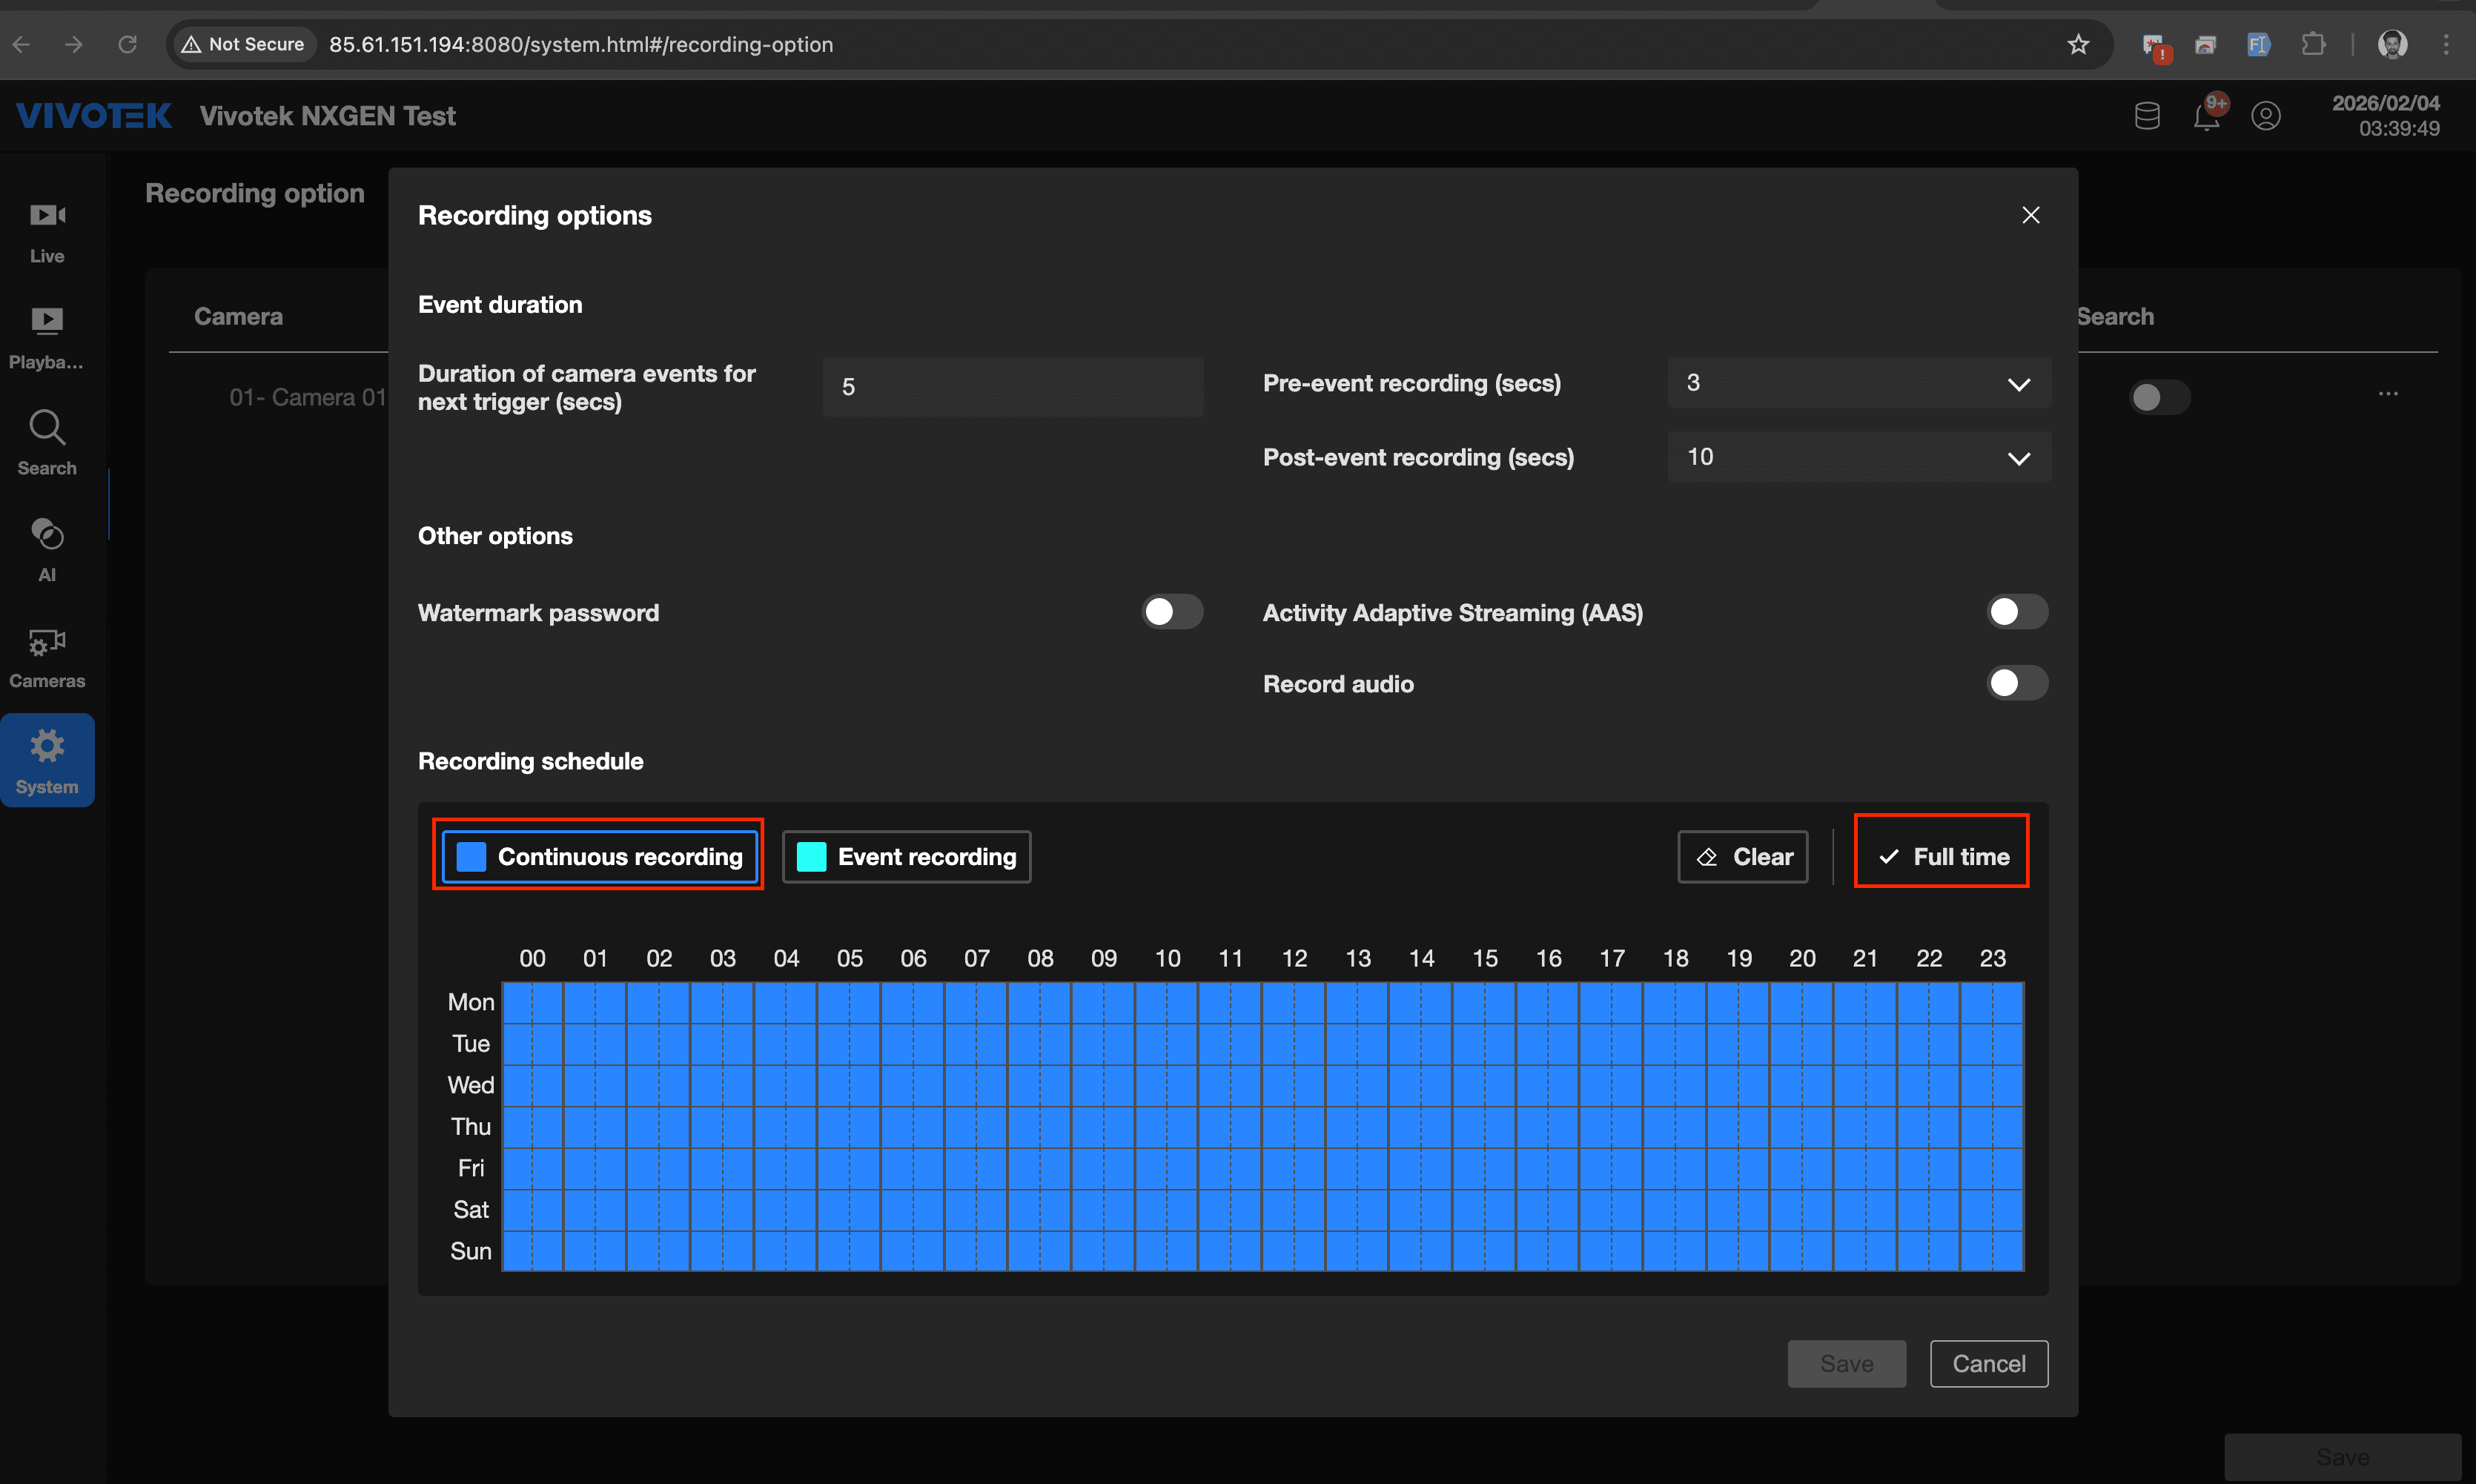The width and height of the screenshot is (2476, 1484).
Task: Toggle Activity Adaptive Streaming (AAS)
Action: (x=2016, y=612)
